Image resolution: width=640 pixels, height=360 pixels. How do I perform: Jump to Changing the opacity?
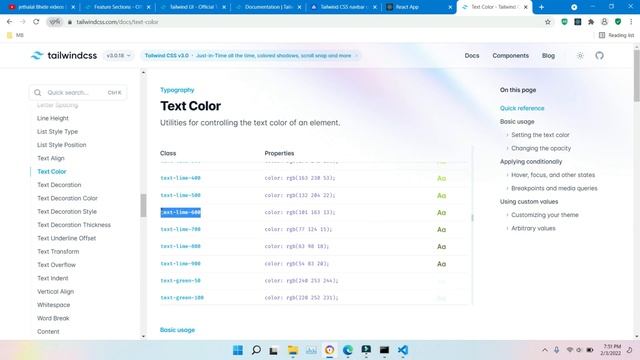point(541,148)
